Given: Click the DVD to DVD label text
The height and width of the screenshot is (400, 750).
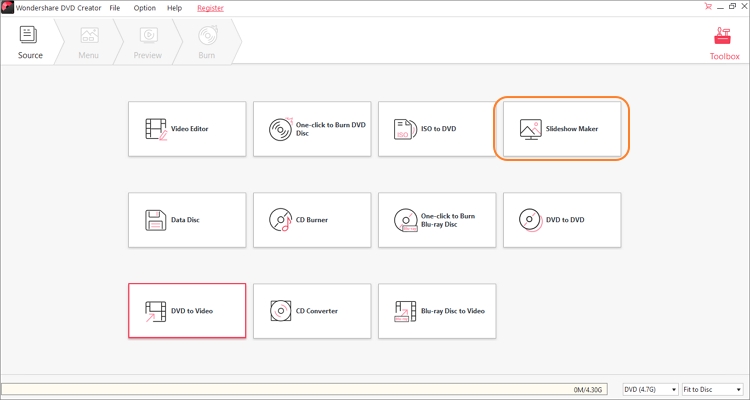Looking at the screenshot, I should 565,220.
